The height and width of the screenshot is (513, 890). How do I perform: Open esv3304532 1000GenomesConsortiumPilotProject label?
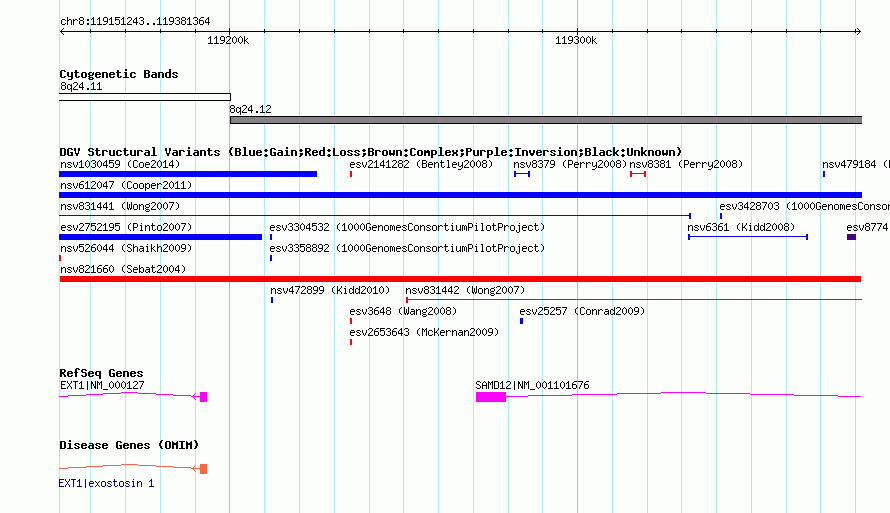pos(407,227)
